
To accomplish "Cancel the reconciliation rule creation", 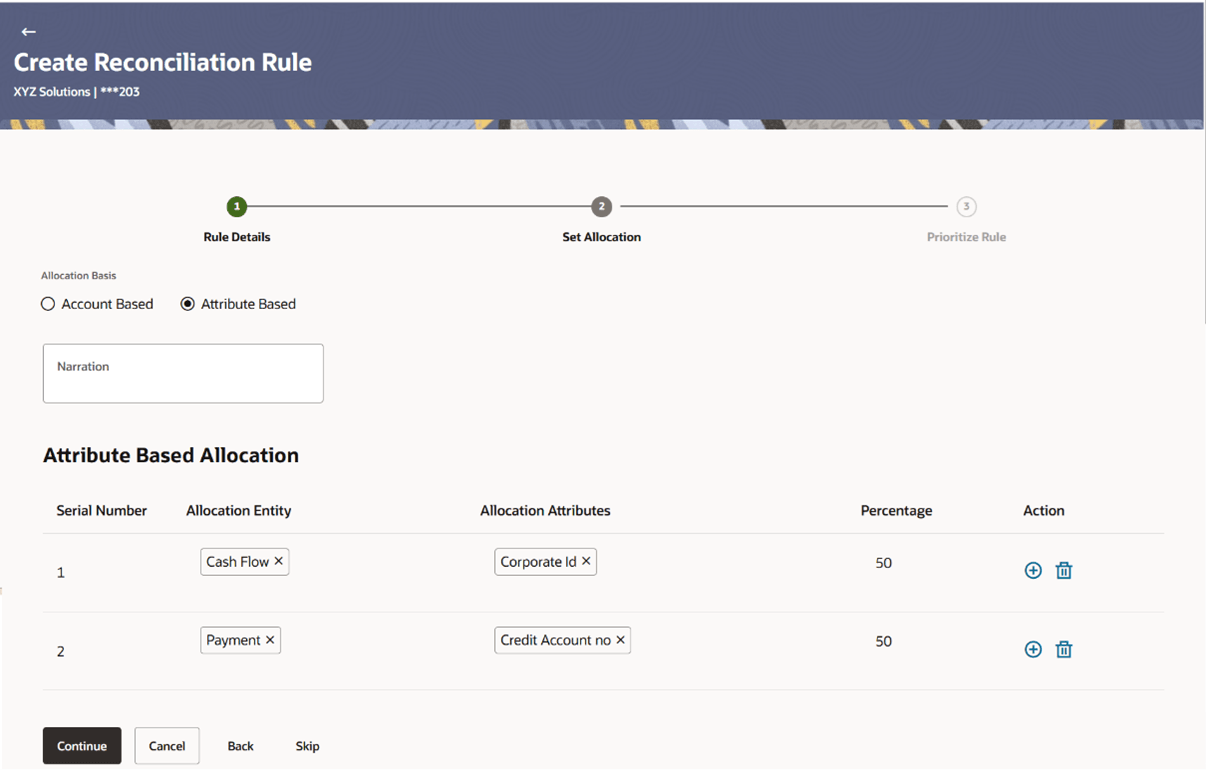I will [x=167, y=746].
